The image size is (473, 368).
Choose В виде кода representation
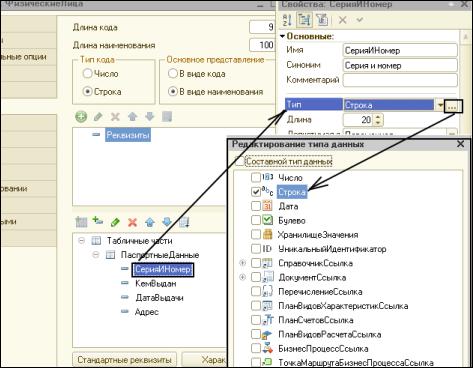coord(173,74)
